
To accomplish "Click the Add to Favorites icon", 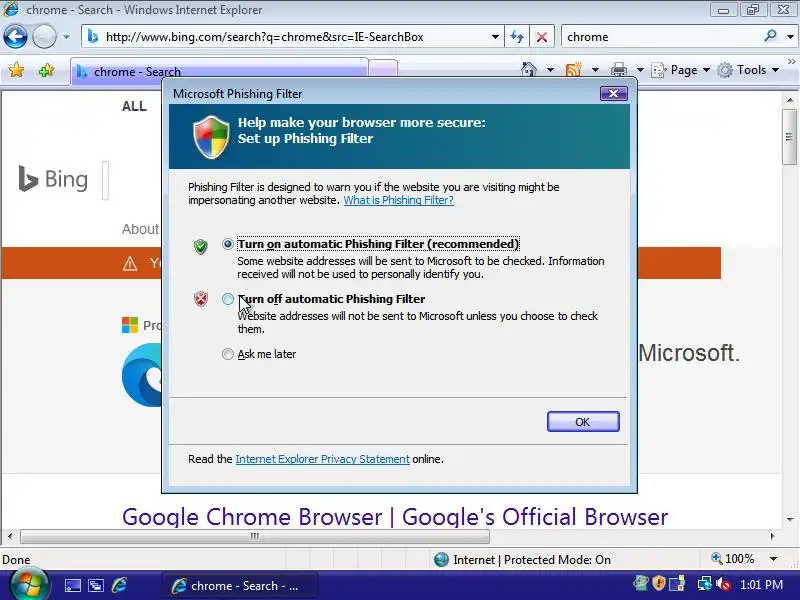I will [46, 70].
